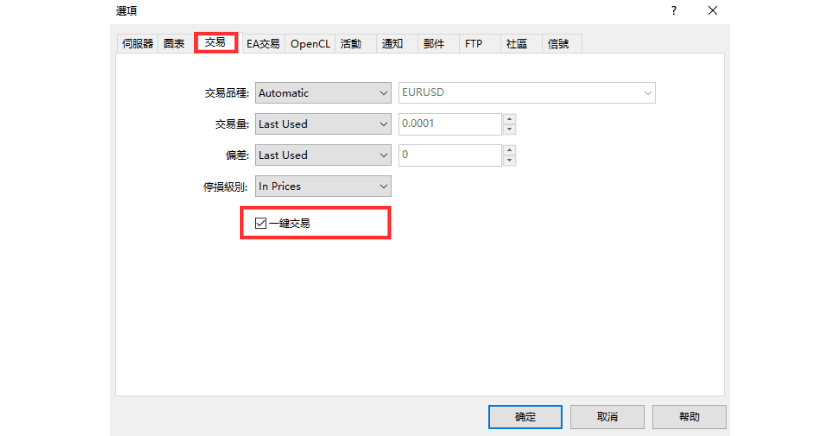Switch to the 伺服器 tab
This screenshot has width=840, height=436.
coord(137,44)
